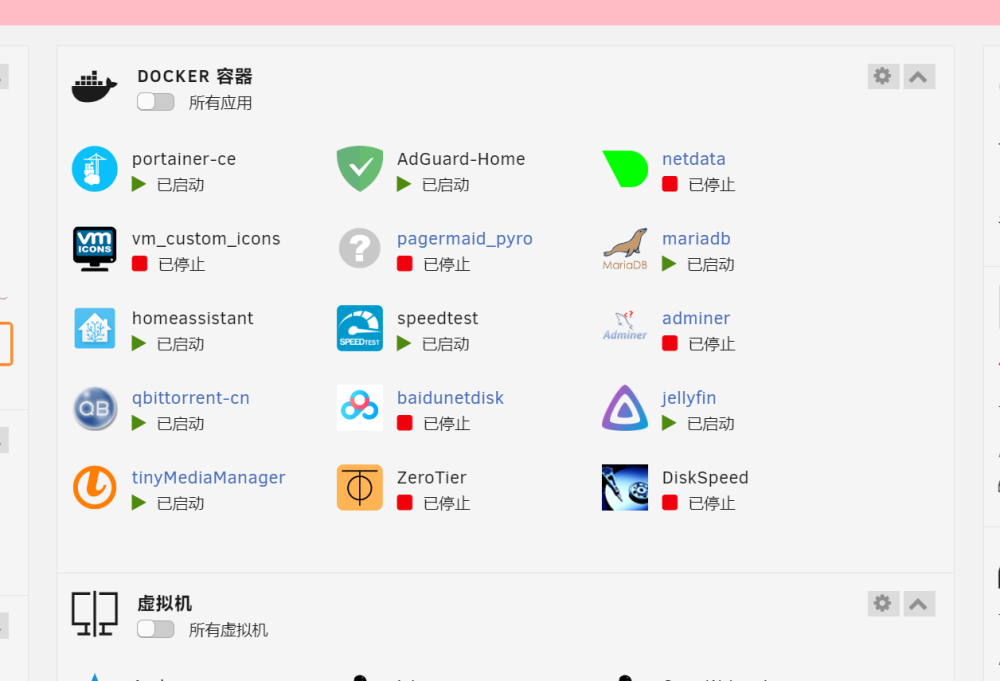This screenshot has height=681, width=1000.
Task: Collapse the 虚拟机 panel
Action: [918, 603]
